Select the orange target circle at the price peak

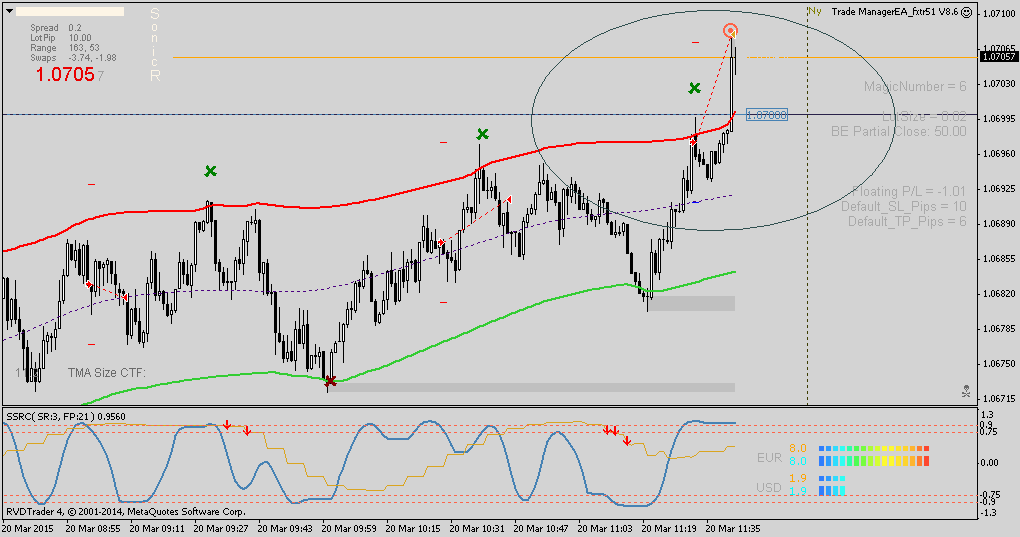731,31
